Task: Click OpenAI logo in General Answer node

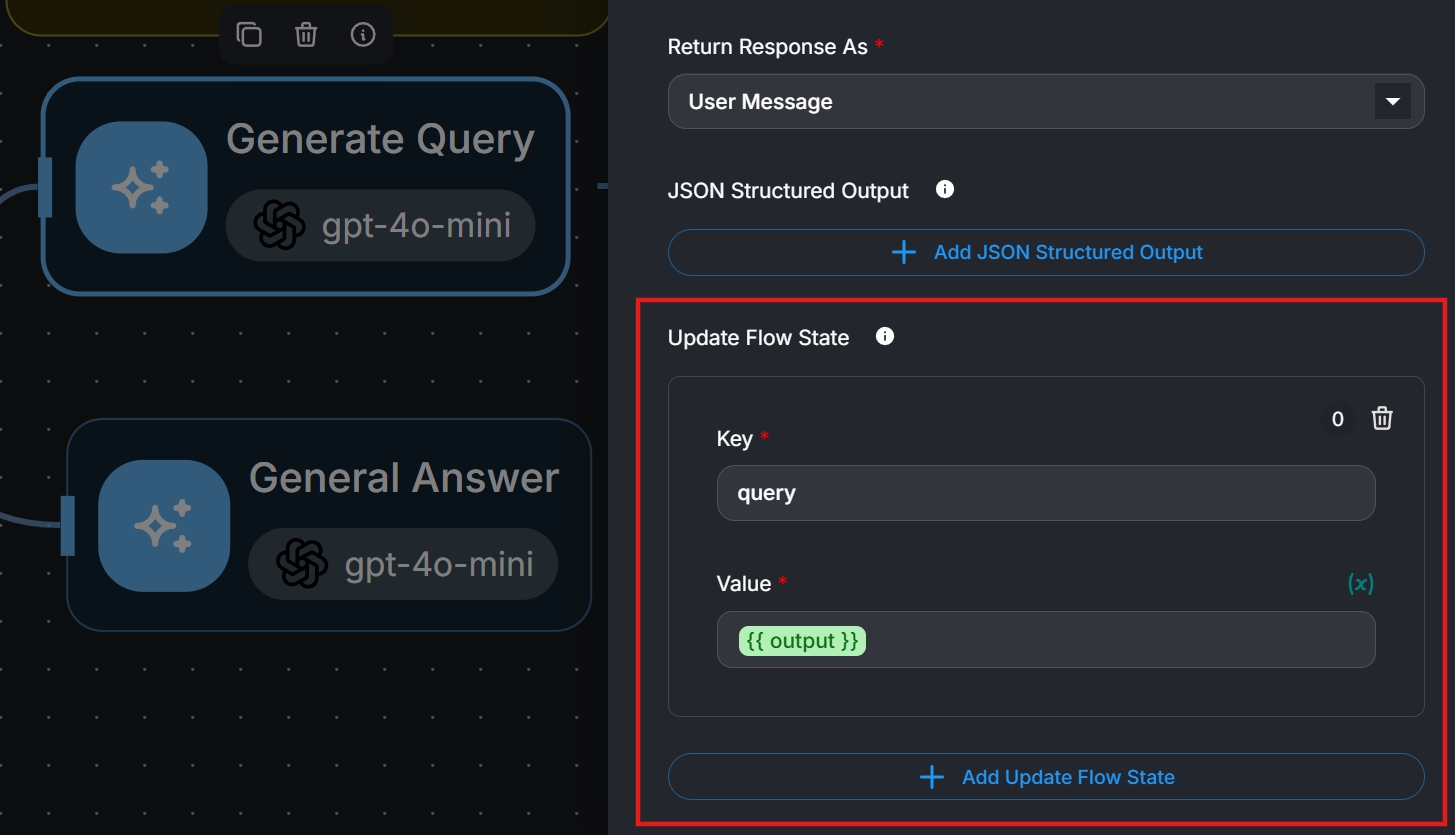Action: [302, 564]
